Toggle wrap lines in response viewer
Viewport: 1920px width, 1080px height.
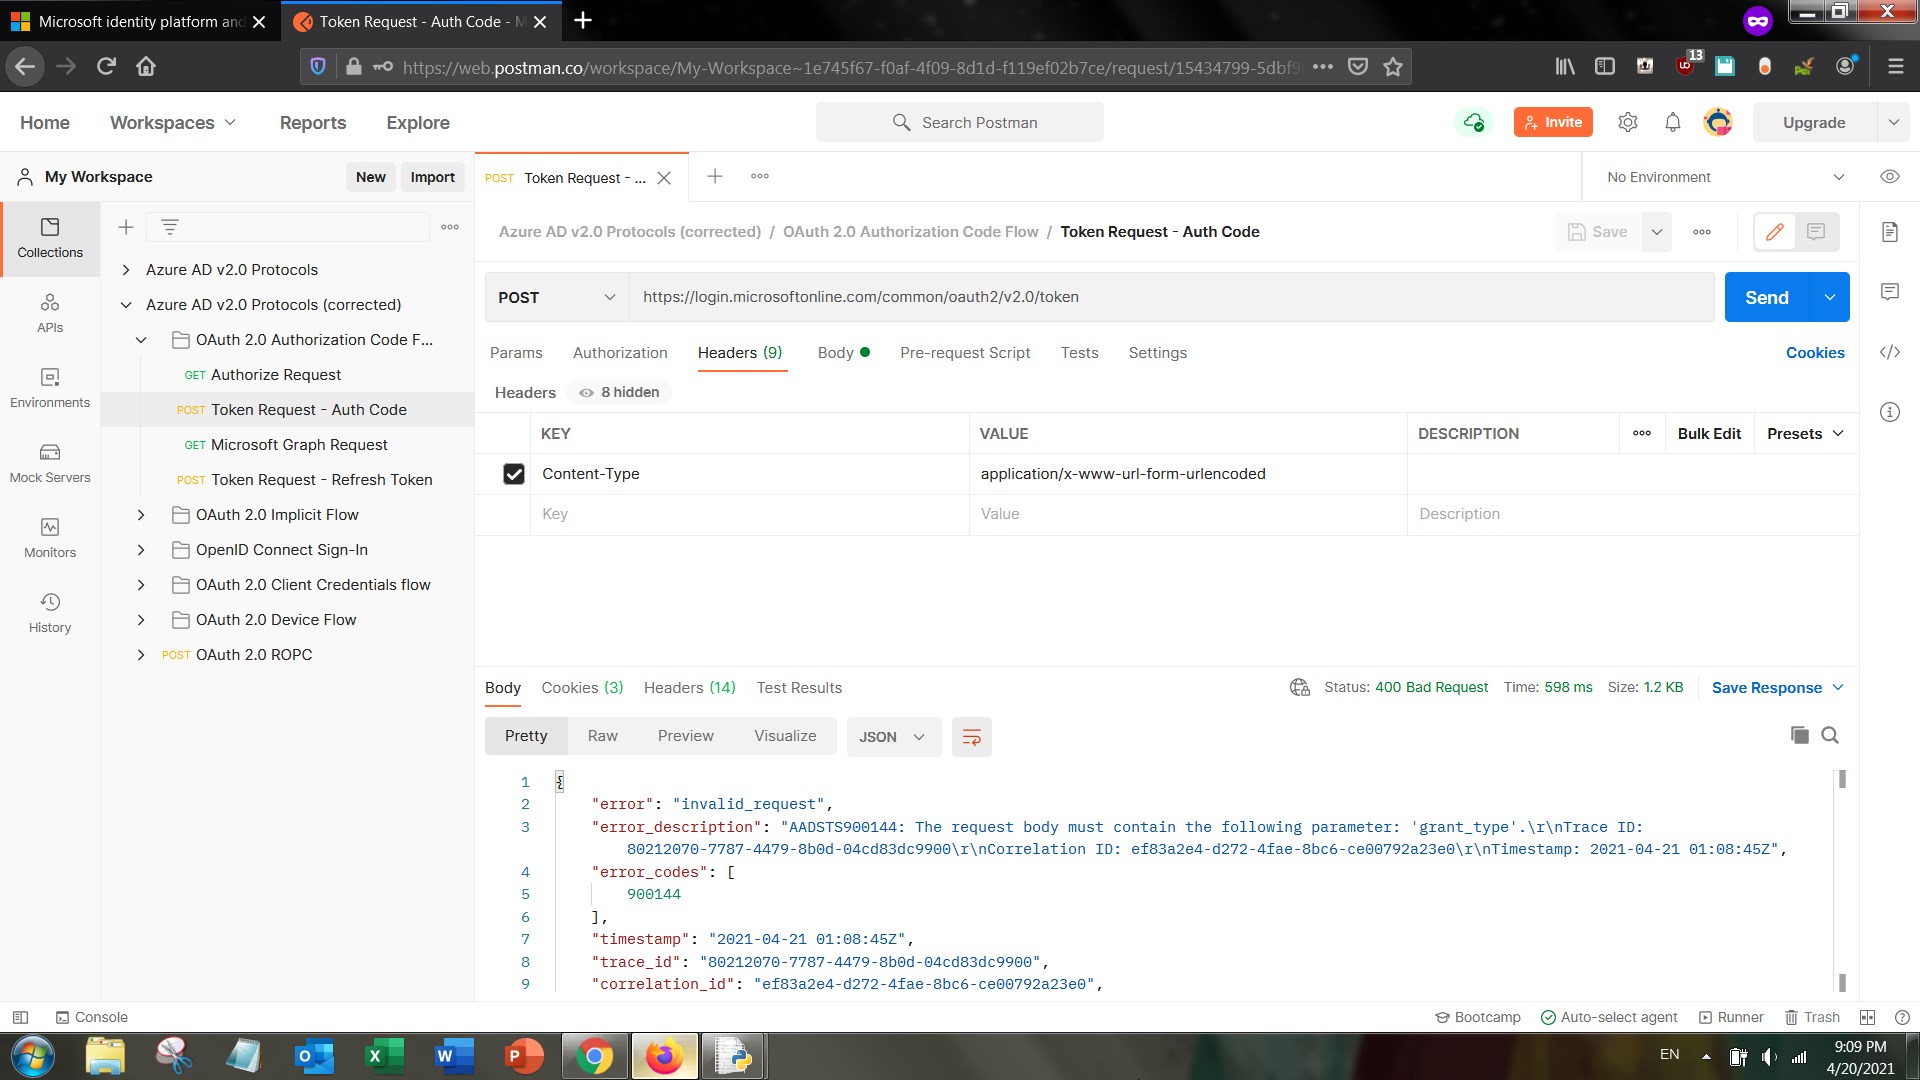(x=971, y=737)
